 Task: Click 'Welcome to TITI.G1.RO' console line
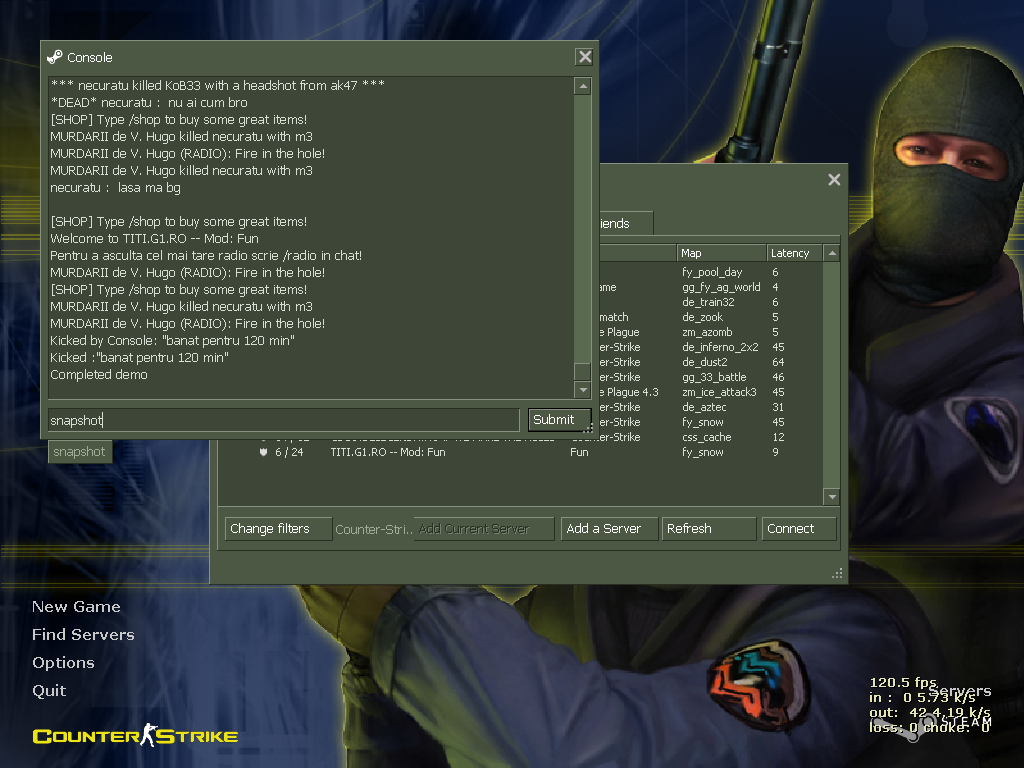[x=155, y=239]
